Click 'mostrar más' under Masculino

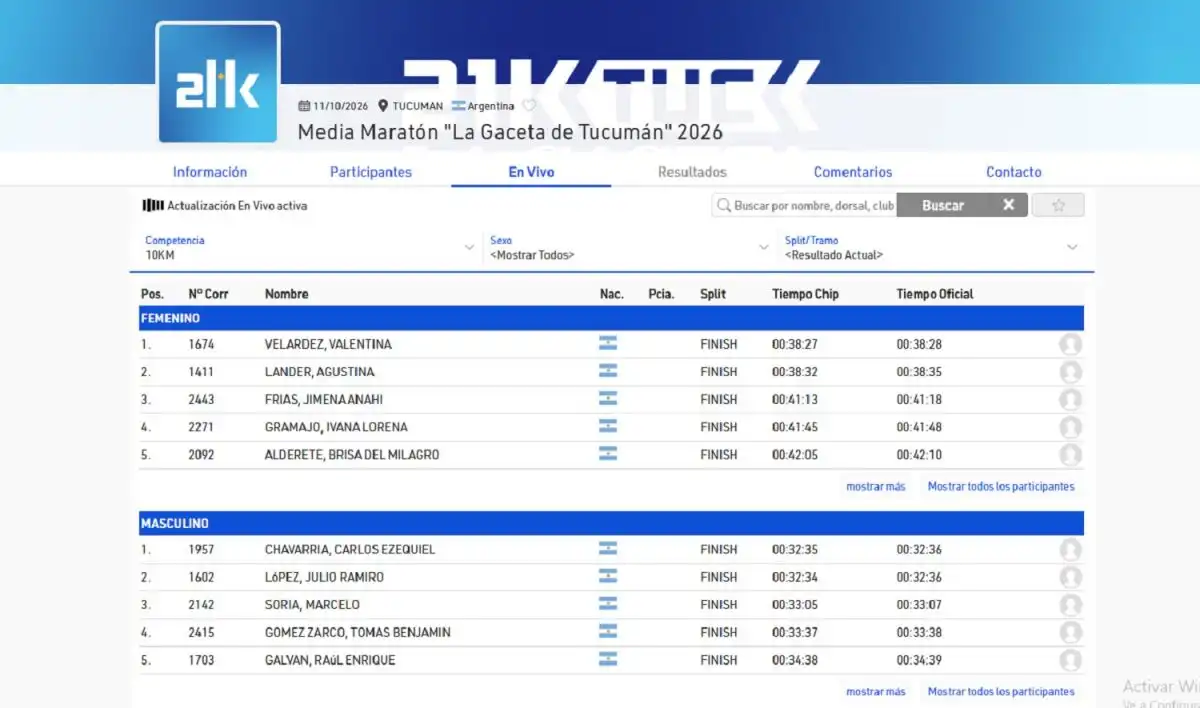pos(875,692)
